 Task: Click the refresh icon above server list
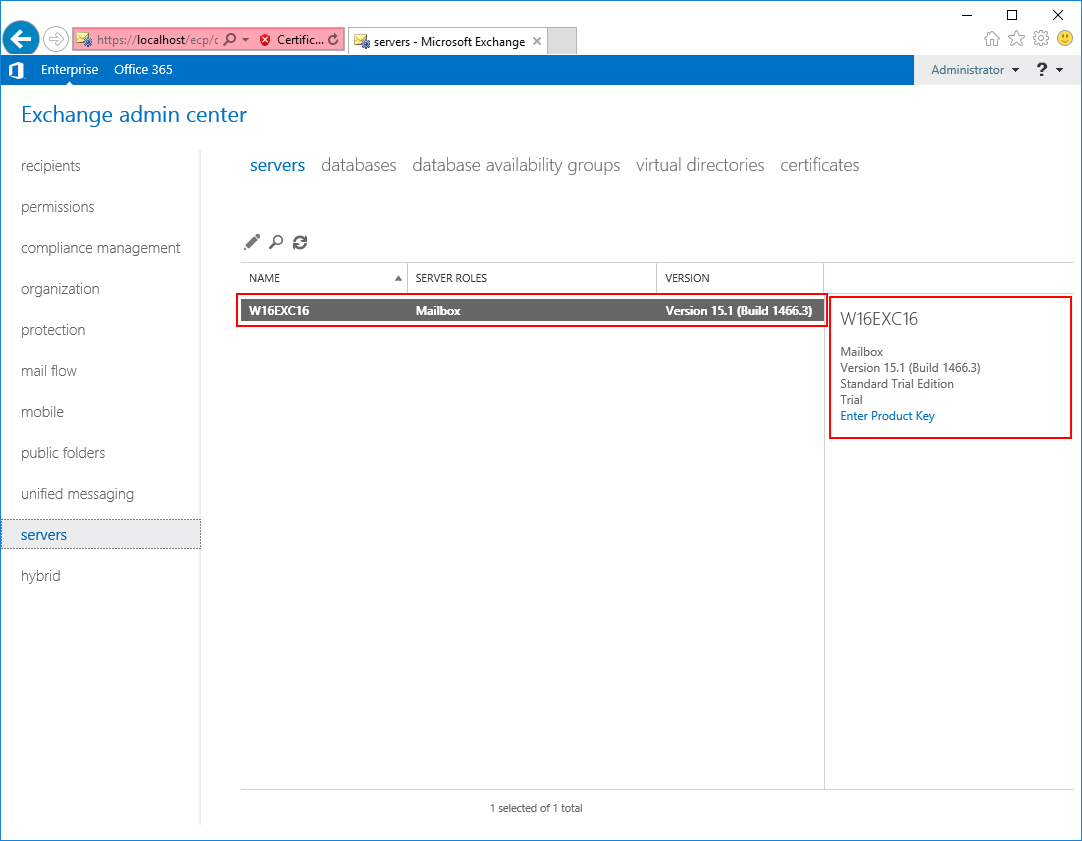[299, 242]
